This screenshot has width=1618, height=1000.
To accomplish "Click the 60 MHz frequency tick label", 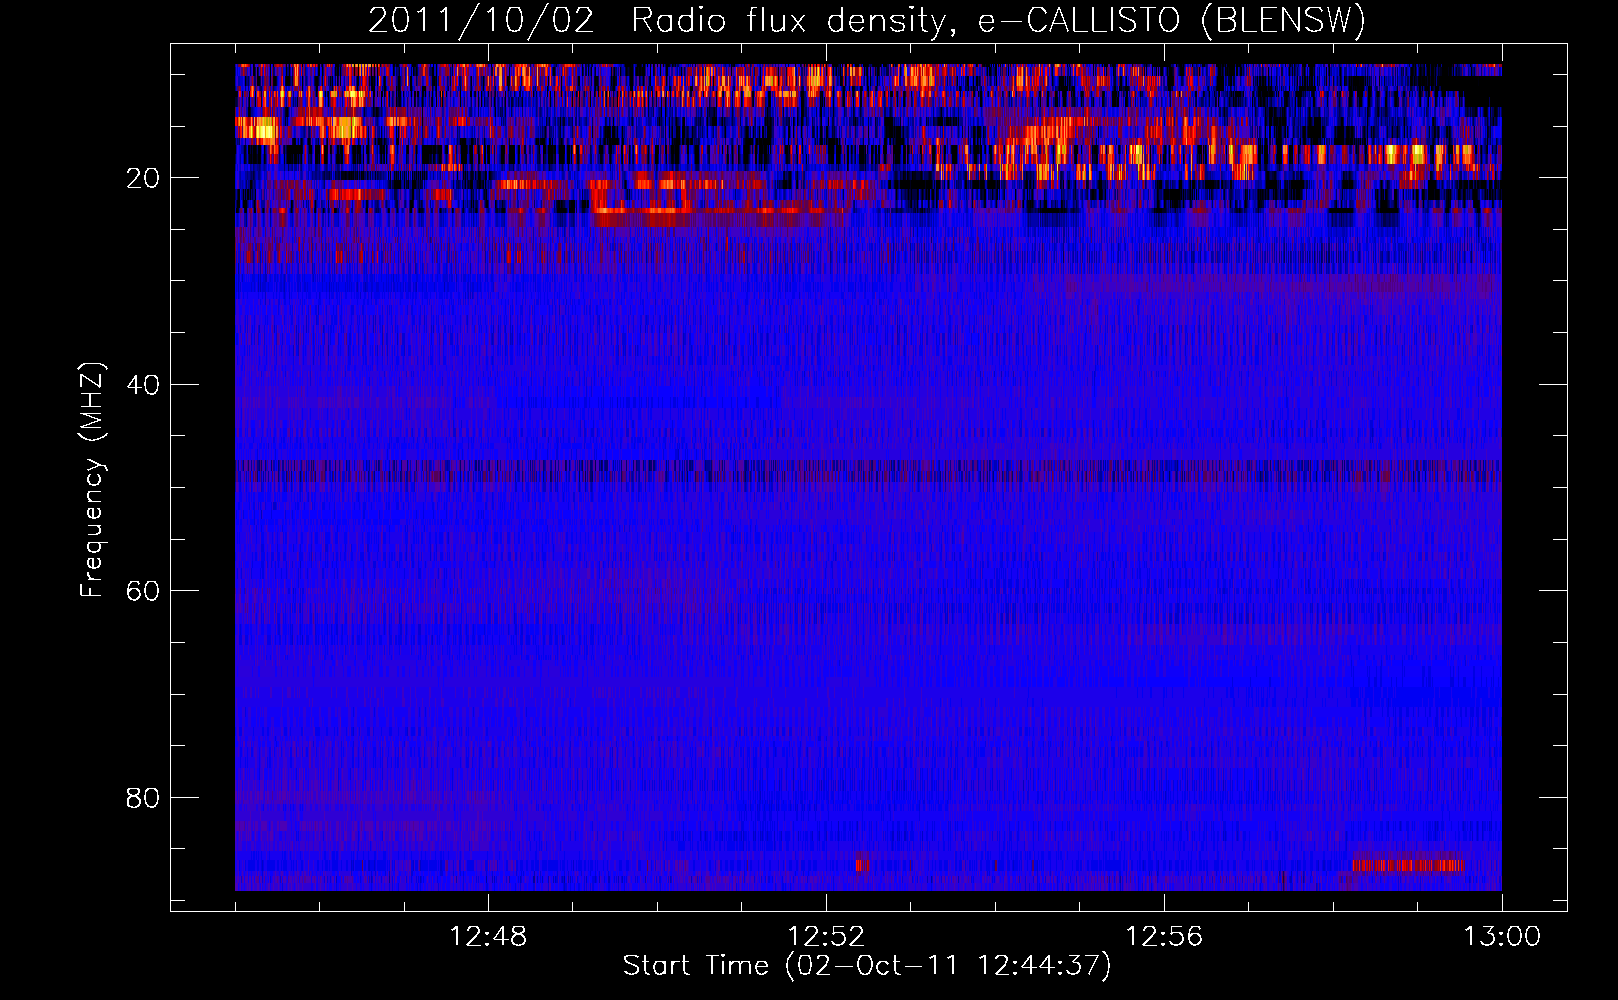I will tap(143, 591).
